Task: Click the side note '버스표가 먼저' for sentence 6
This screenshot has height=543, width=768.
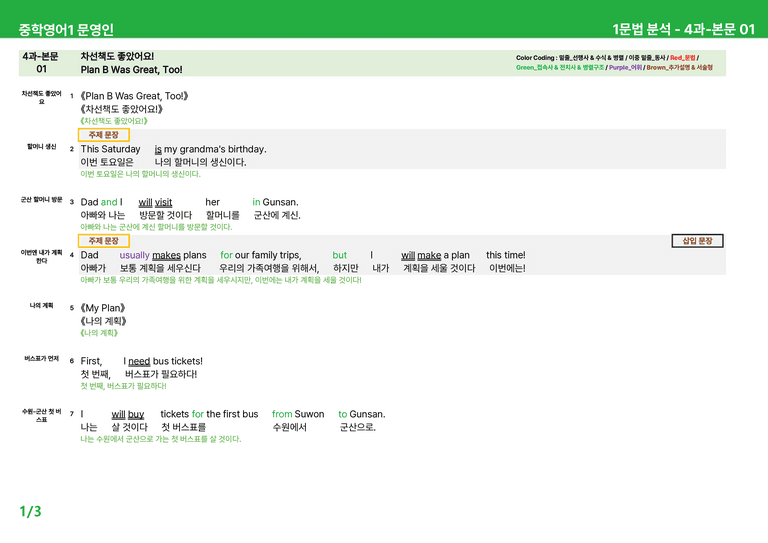Action: coord(42,358)
